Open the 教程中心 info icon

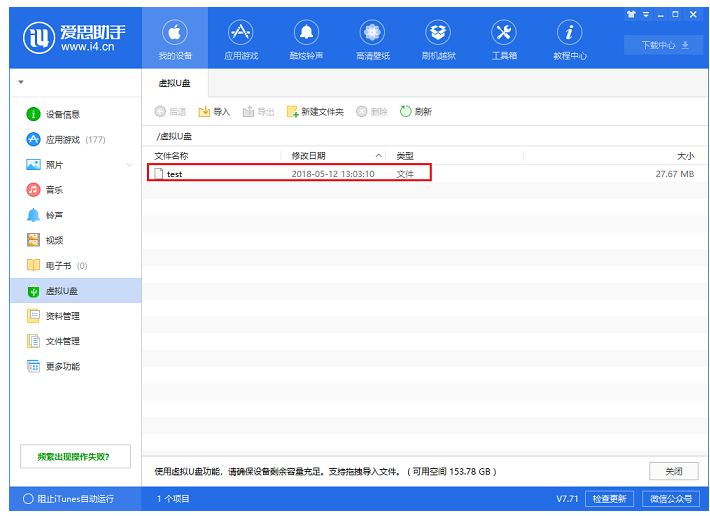click(569, 33)
